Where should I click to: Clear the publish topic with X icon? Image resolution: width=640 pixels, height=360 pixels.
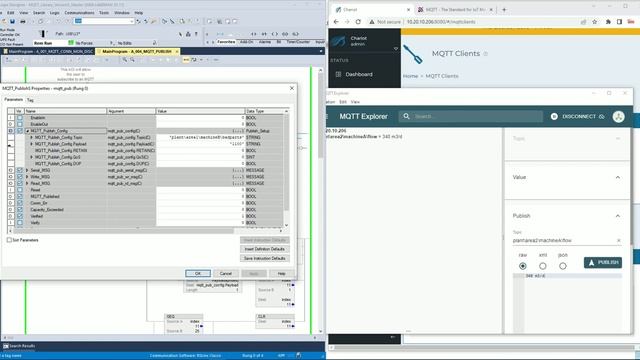click(618, 240)
